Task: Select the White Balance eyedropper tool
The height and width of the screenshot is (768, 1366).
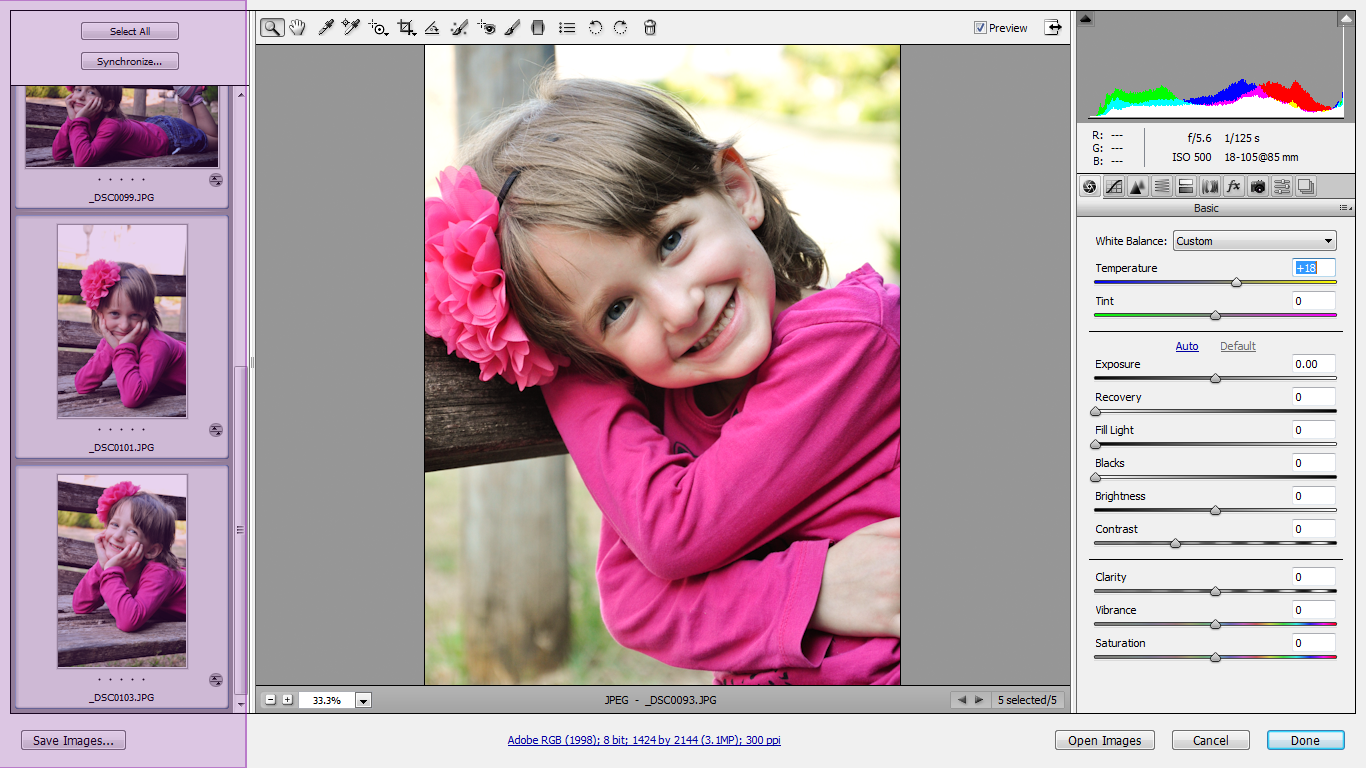Action: pos(325,28)
